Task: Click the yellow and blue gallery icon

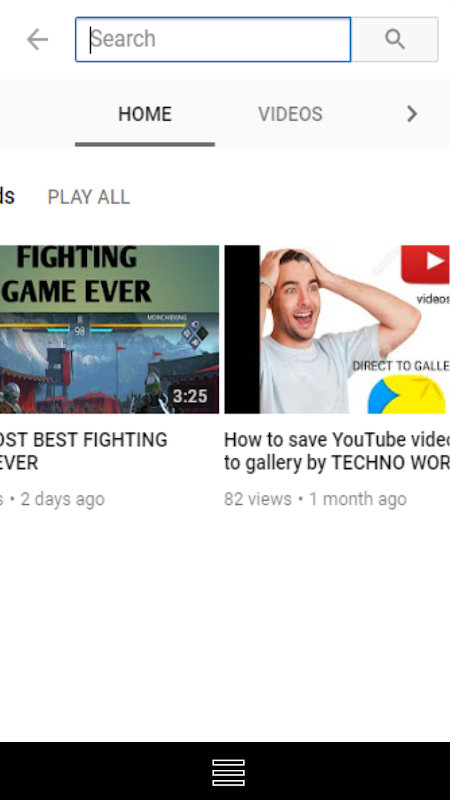Action: [407, 394]
